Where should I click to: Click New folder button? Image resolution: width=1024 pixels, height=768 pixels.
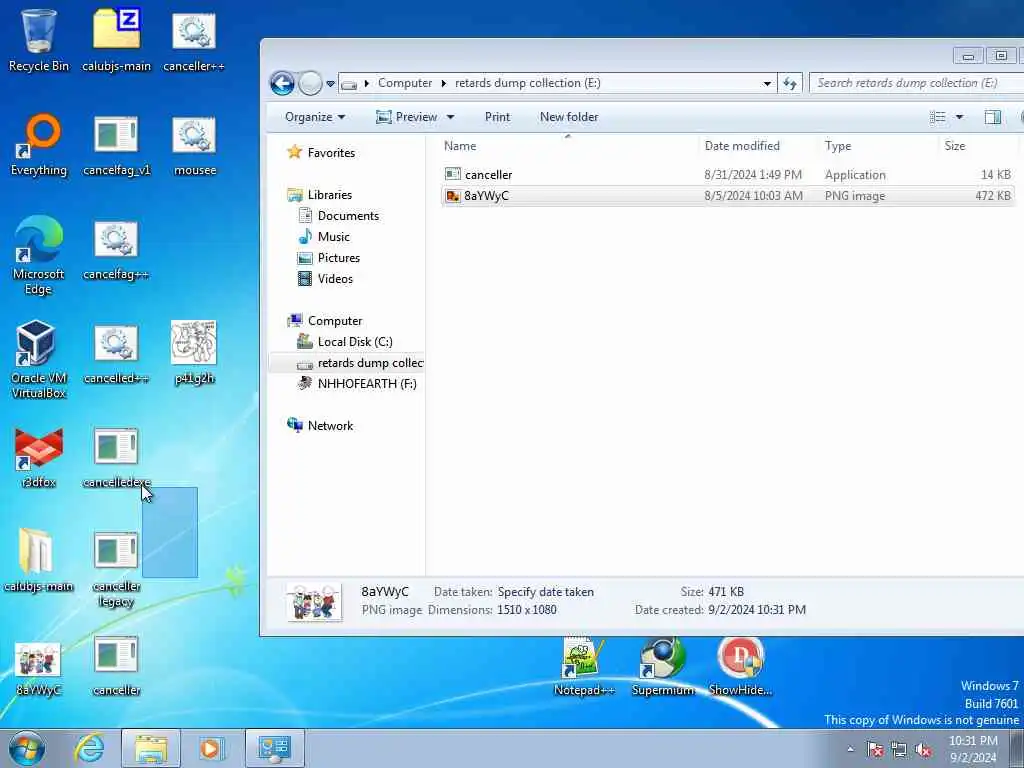point(569,117)
